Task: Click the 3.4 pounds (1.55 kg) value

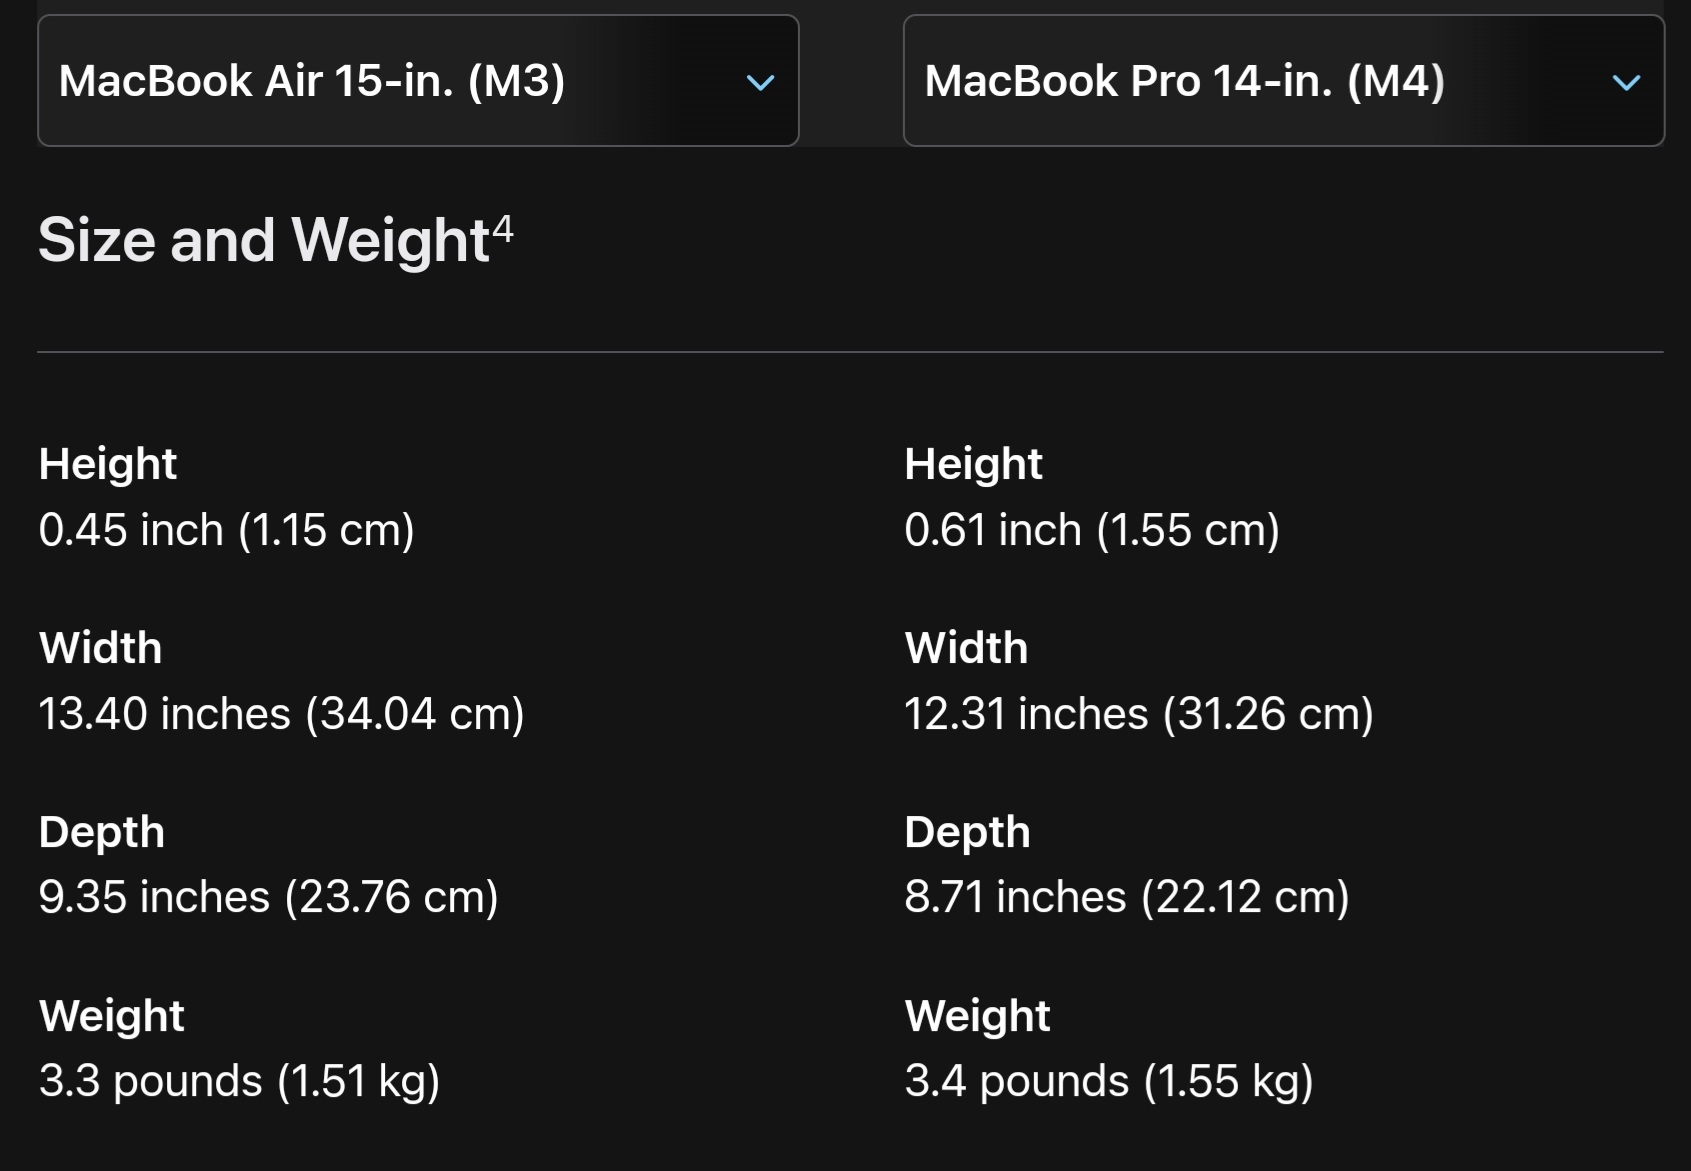Action: click(x=1109, y=1081)
